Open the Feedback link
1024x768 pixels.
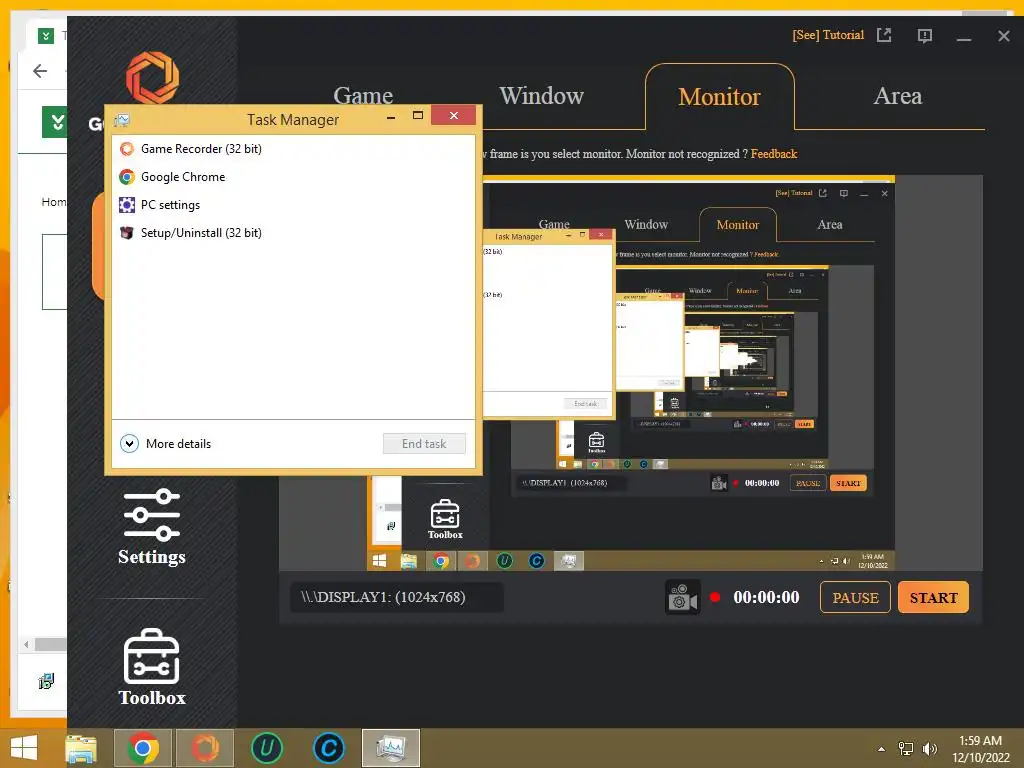pos(774,154)
